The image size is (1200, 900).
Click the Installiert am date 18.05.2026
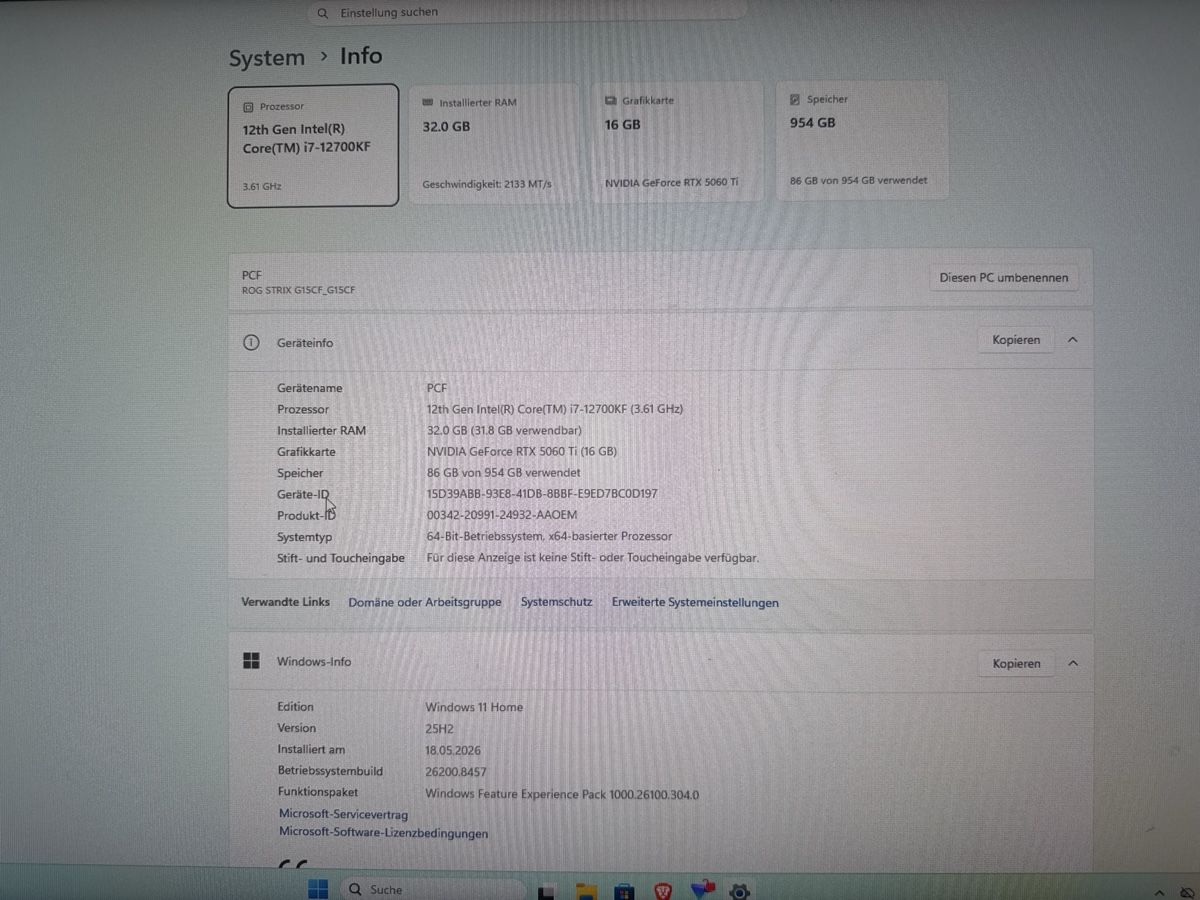[x=453, y=750]
